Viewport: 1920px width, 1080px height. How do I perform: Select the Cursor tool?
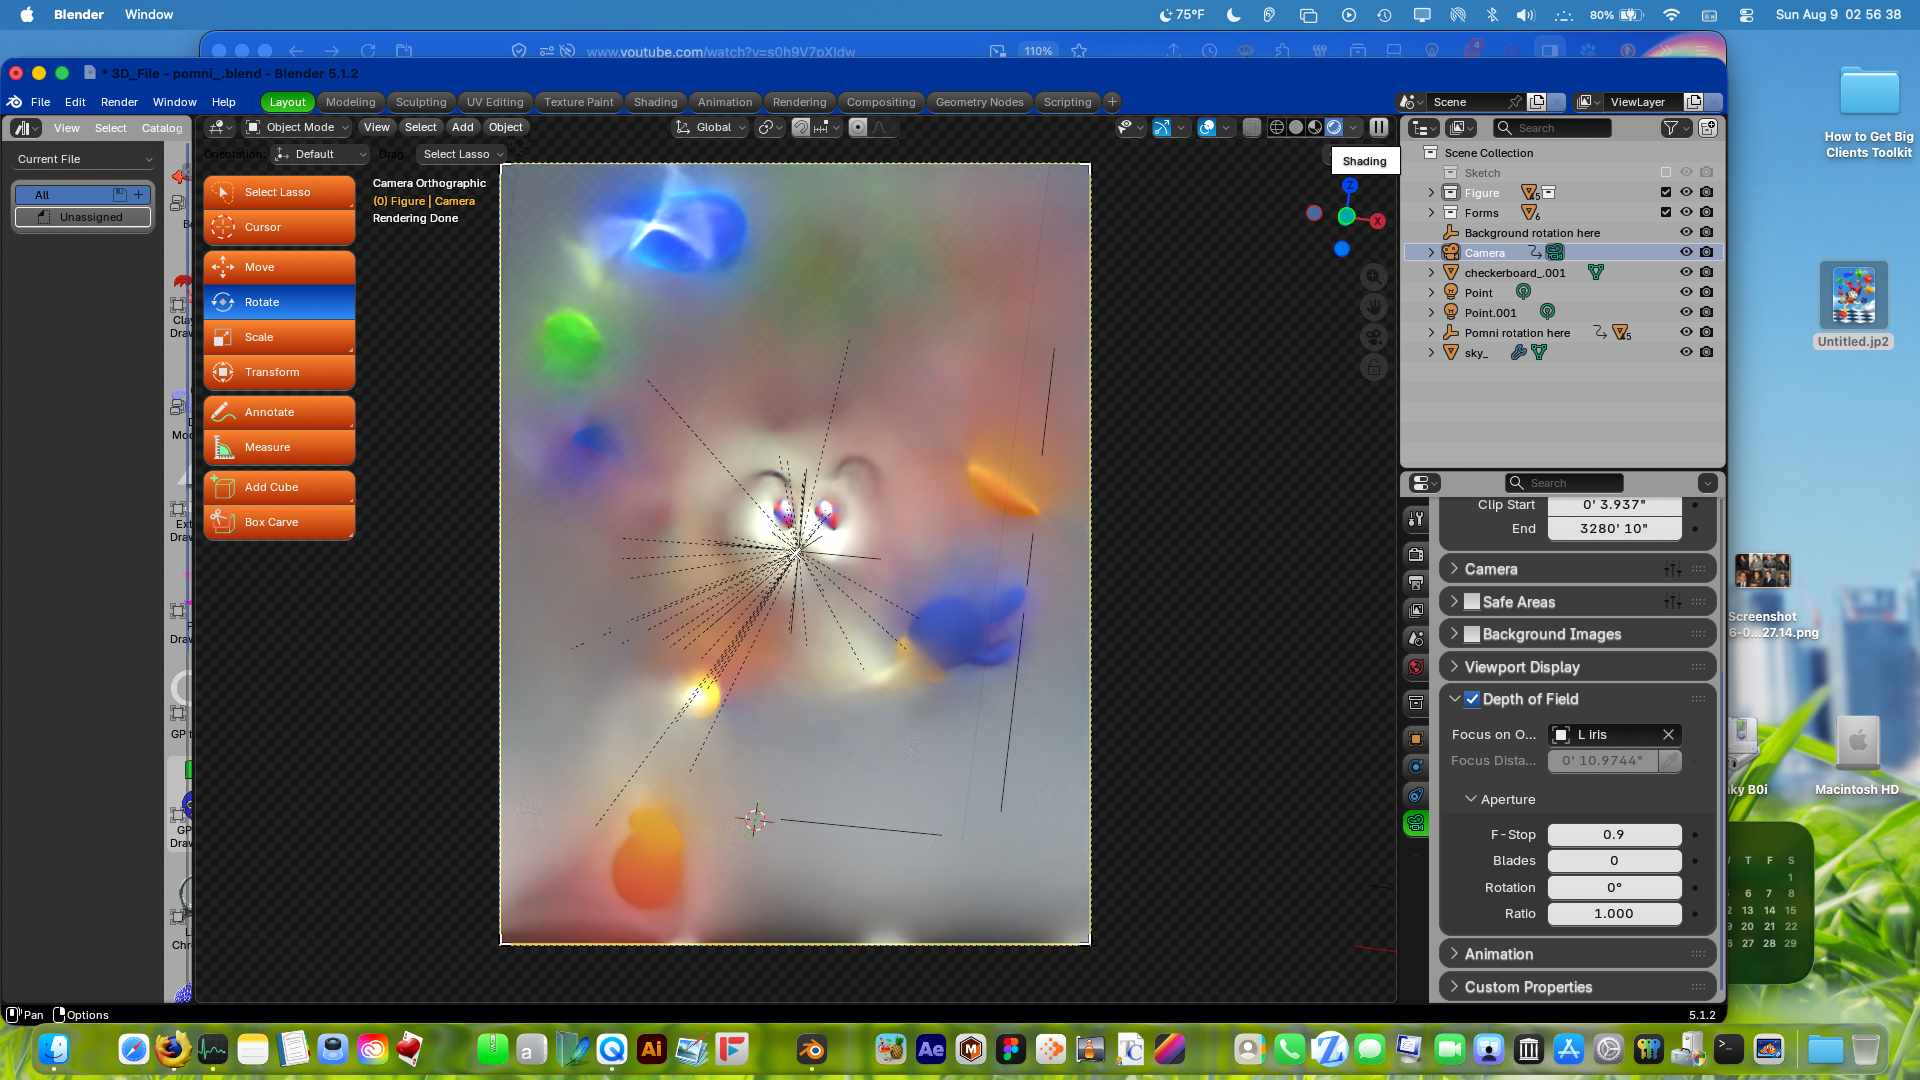coord(279,227)
